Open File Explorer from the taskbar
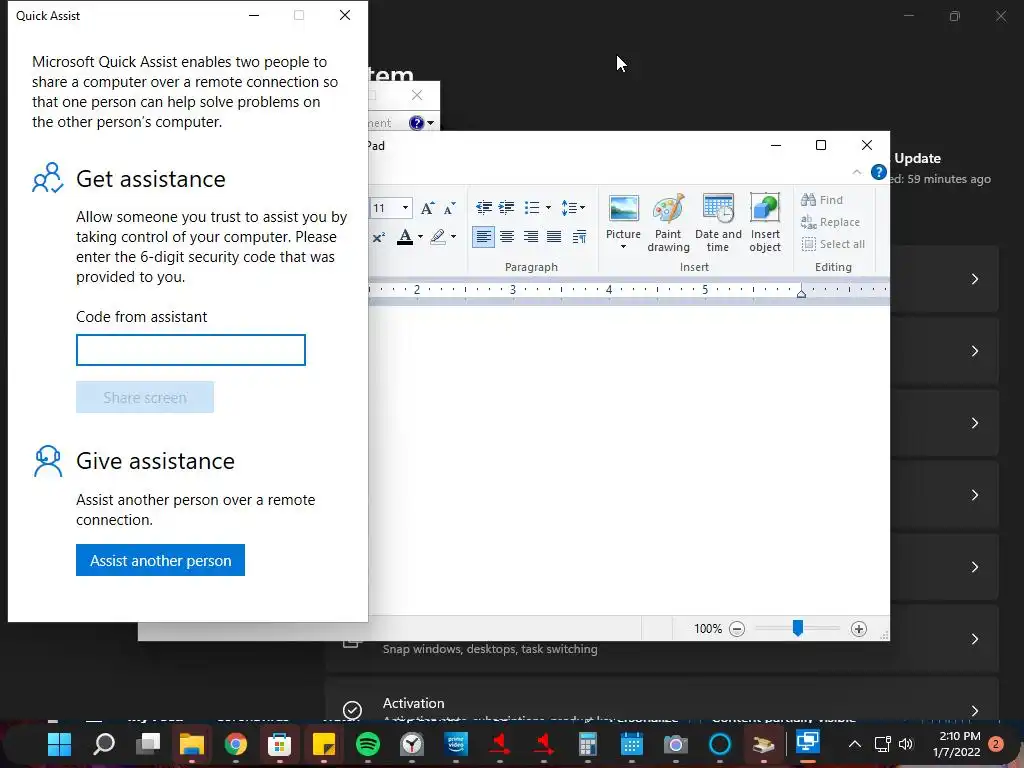The height and width of the screenshot is (768, 1024). point(191,744)
